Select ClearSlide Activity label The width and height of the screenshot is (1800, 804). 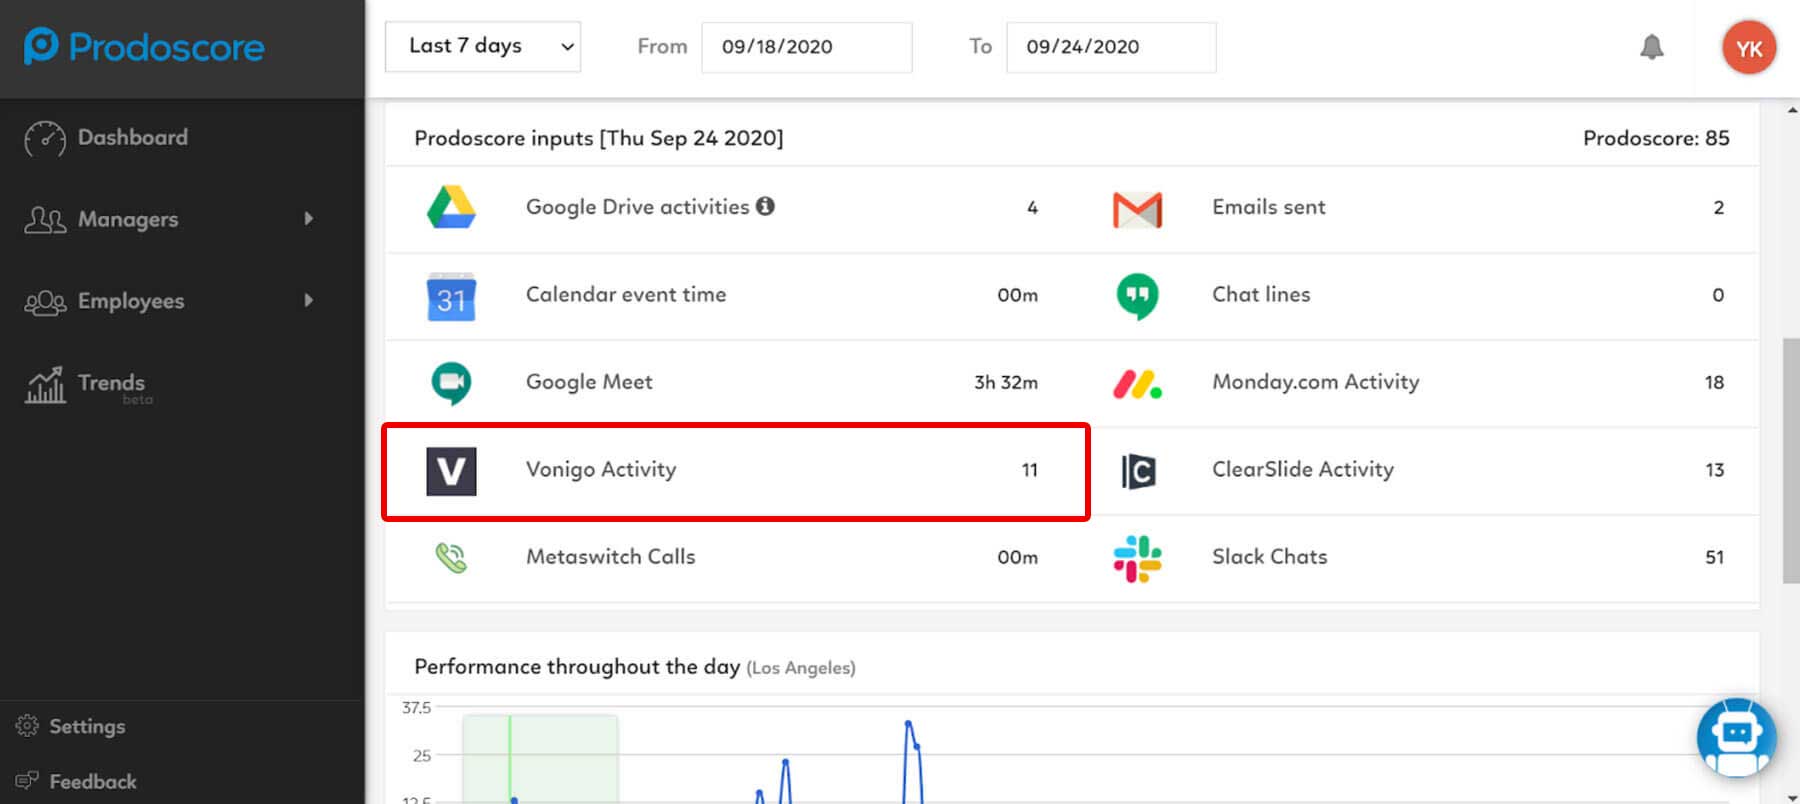point(1303,469)
